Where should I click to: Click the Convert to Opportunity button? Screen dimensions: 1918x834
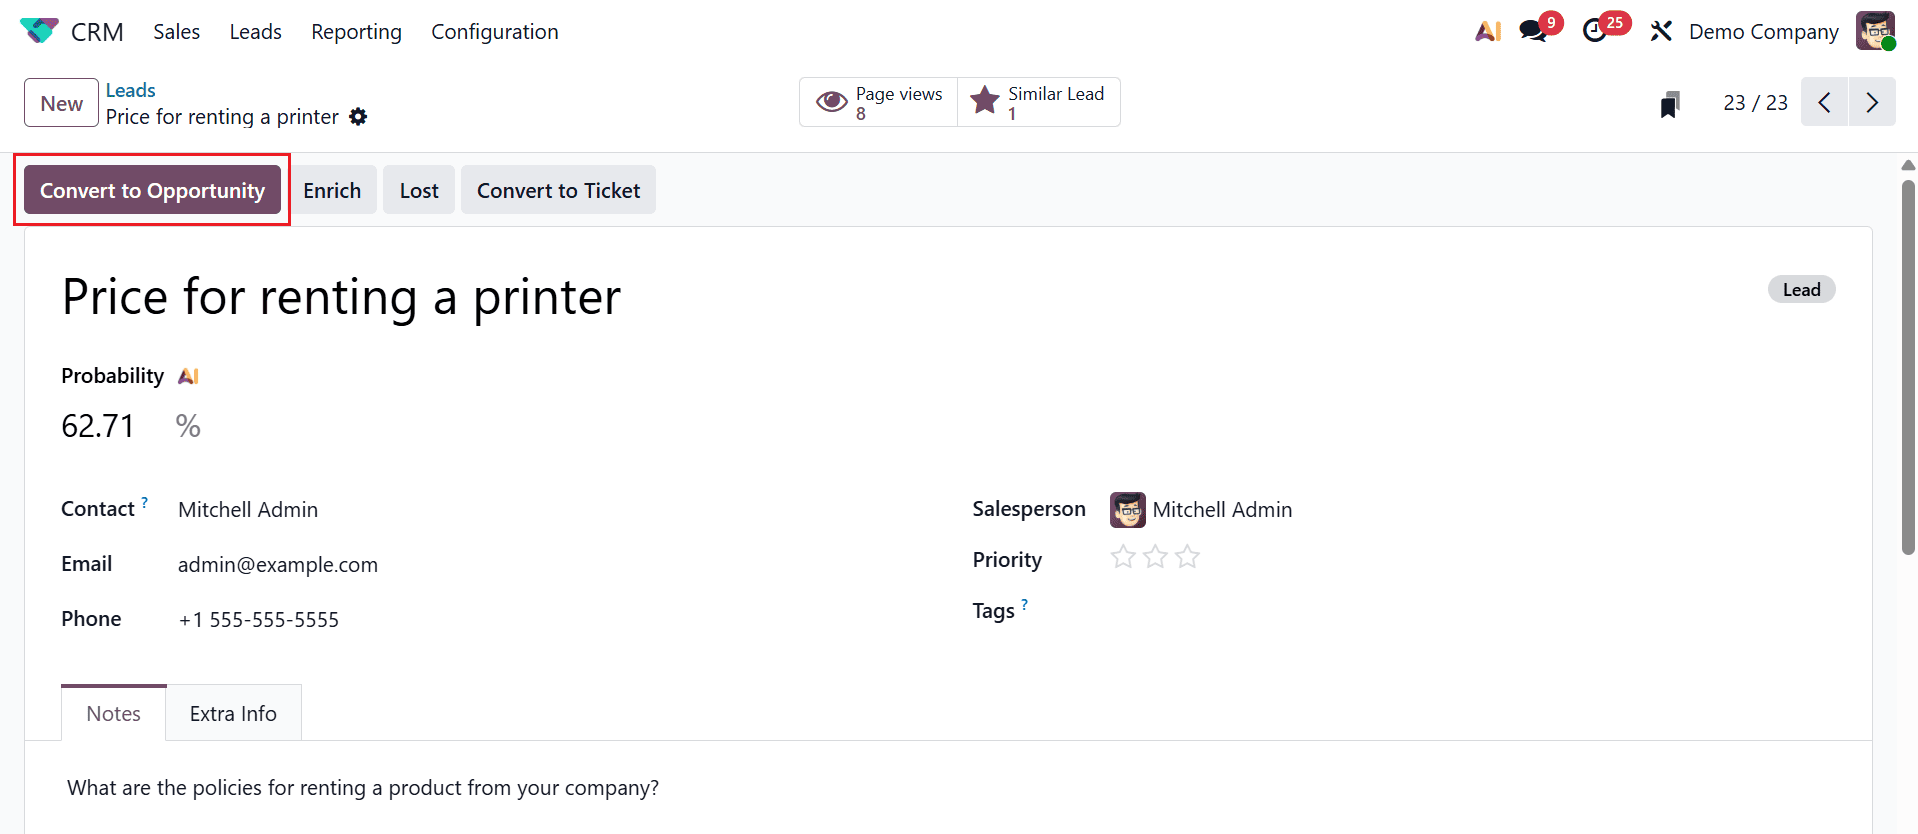(x=151, y=189)
